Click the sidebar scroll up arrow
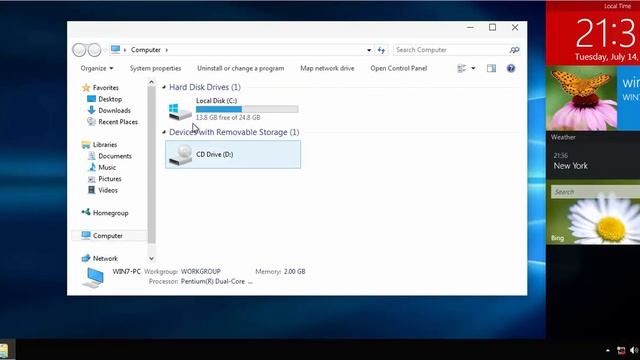The image size is (640, 360). pyautogui.click(x=151, y=82)
